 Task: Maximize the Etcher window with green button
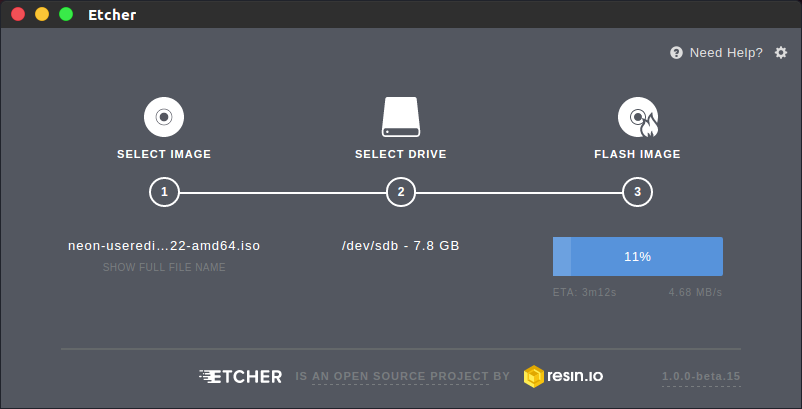click(x=66, y=14)
